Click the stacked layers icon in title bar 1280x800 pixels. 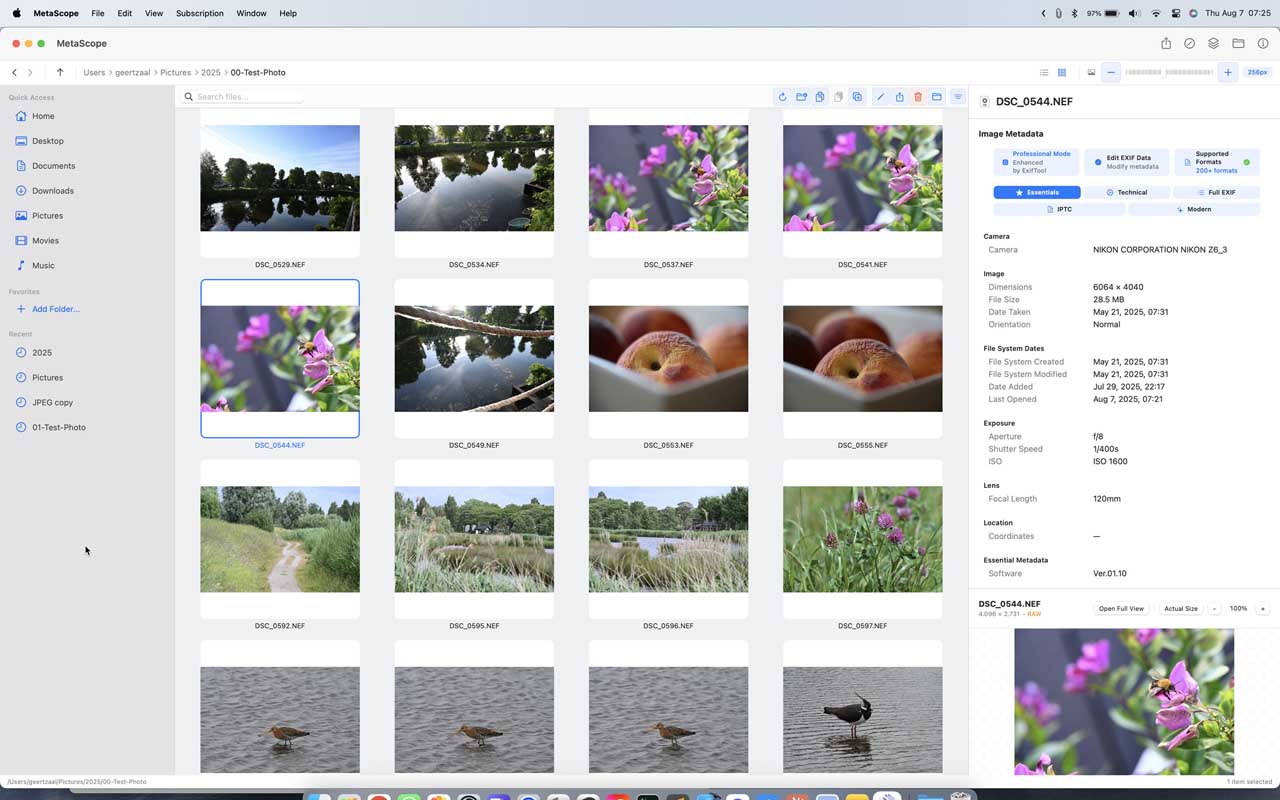(1213, 43)
